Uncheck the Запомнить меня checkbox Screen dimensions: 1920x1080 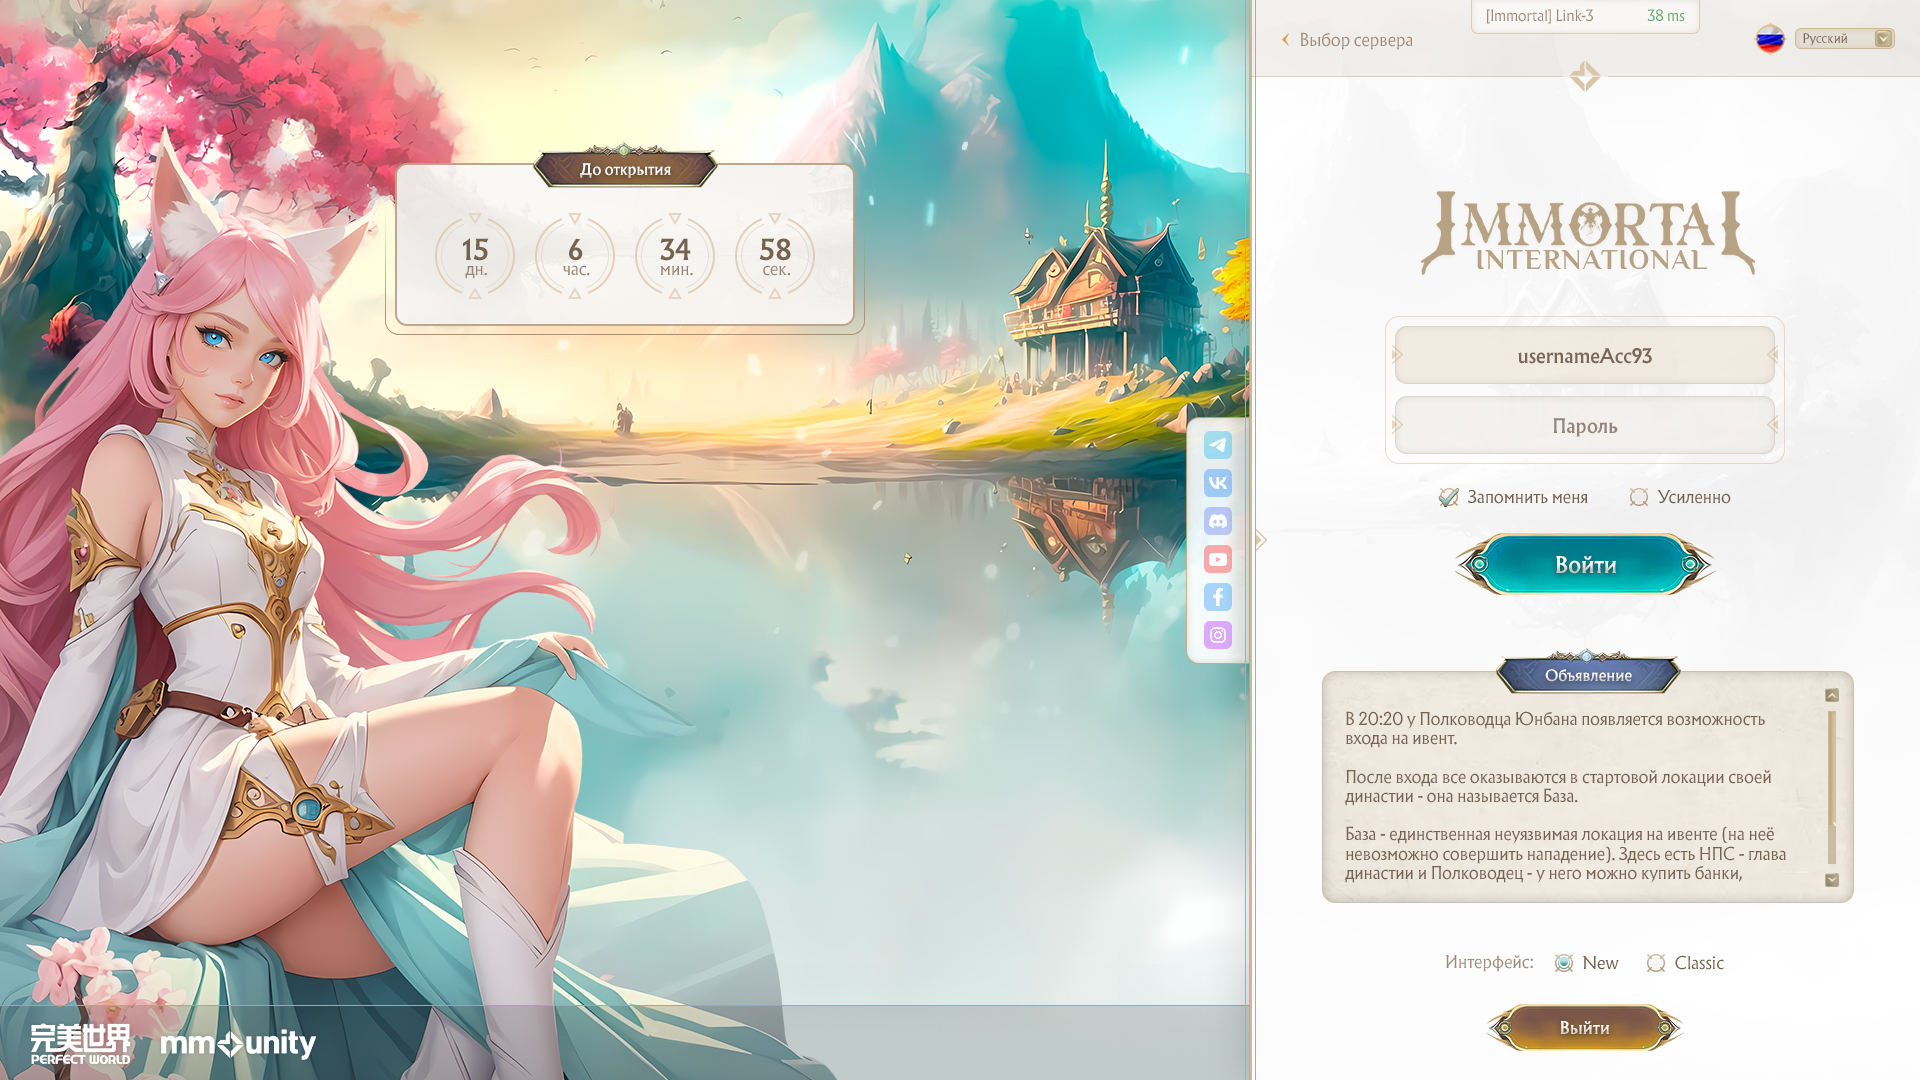[x=1448, y=497]
